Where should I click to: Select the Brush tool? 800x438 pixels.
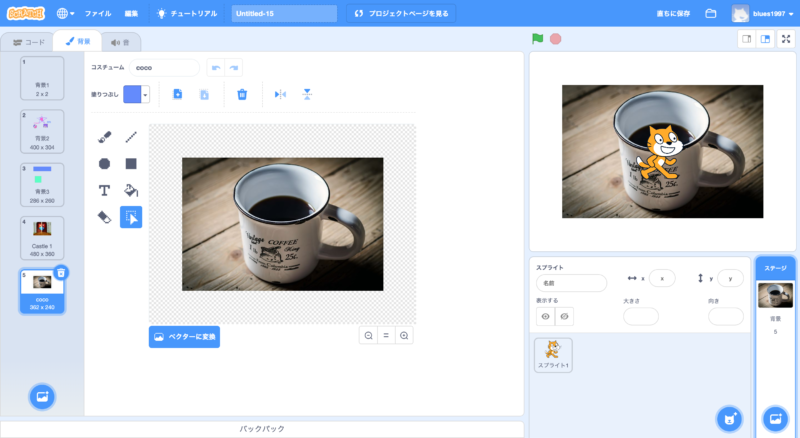pos(104,137)
